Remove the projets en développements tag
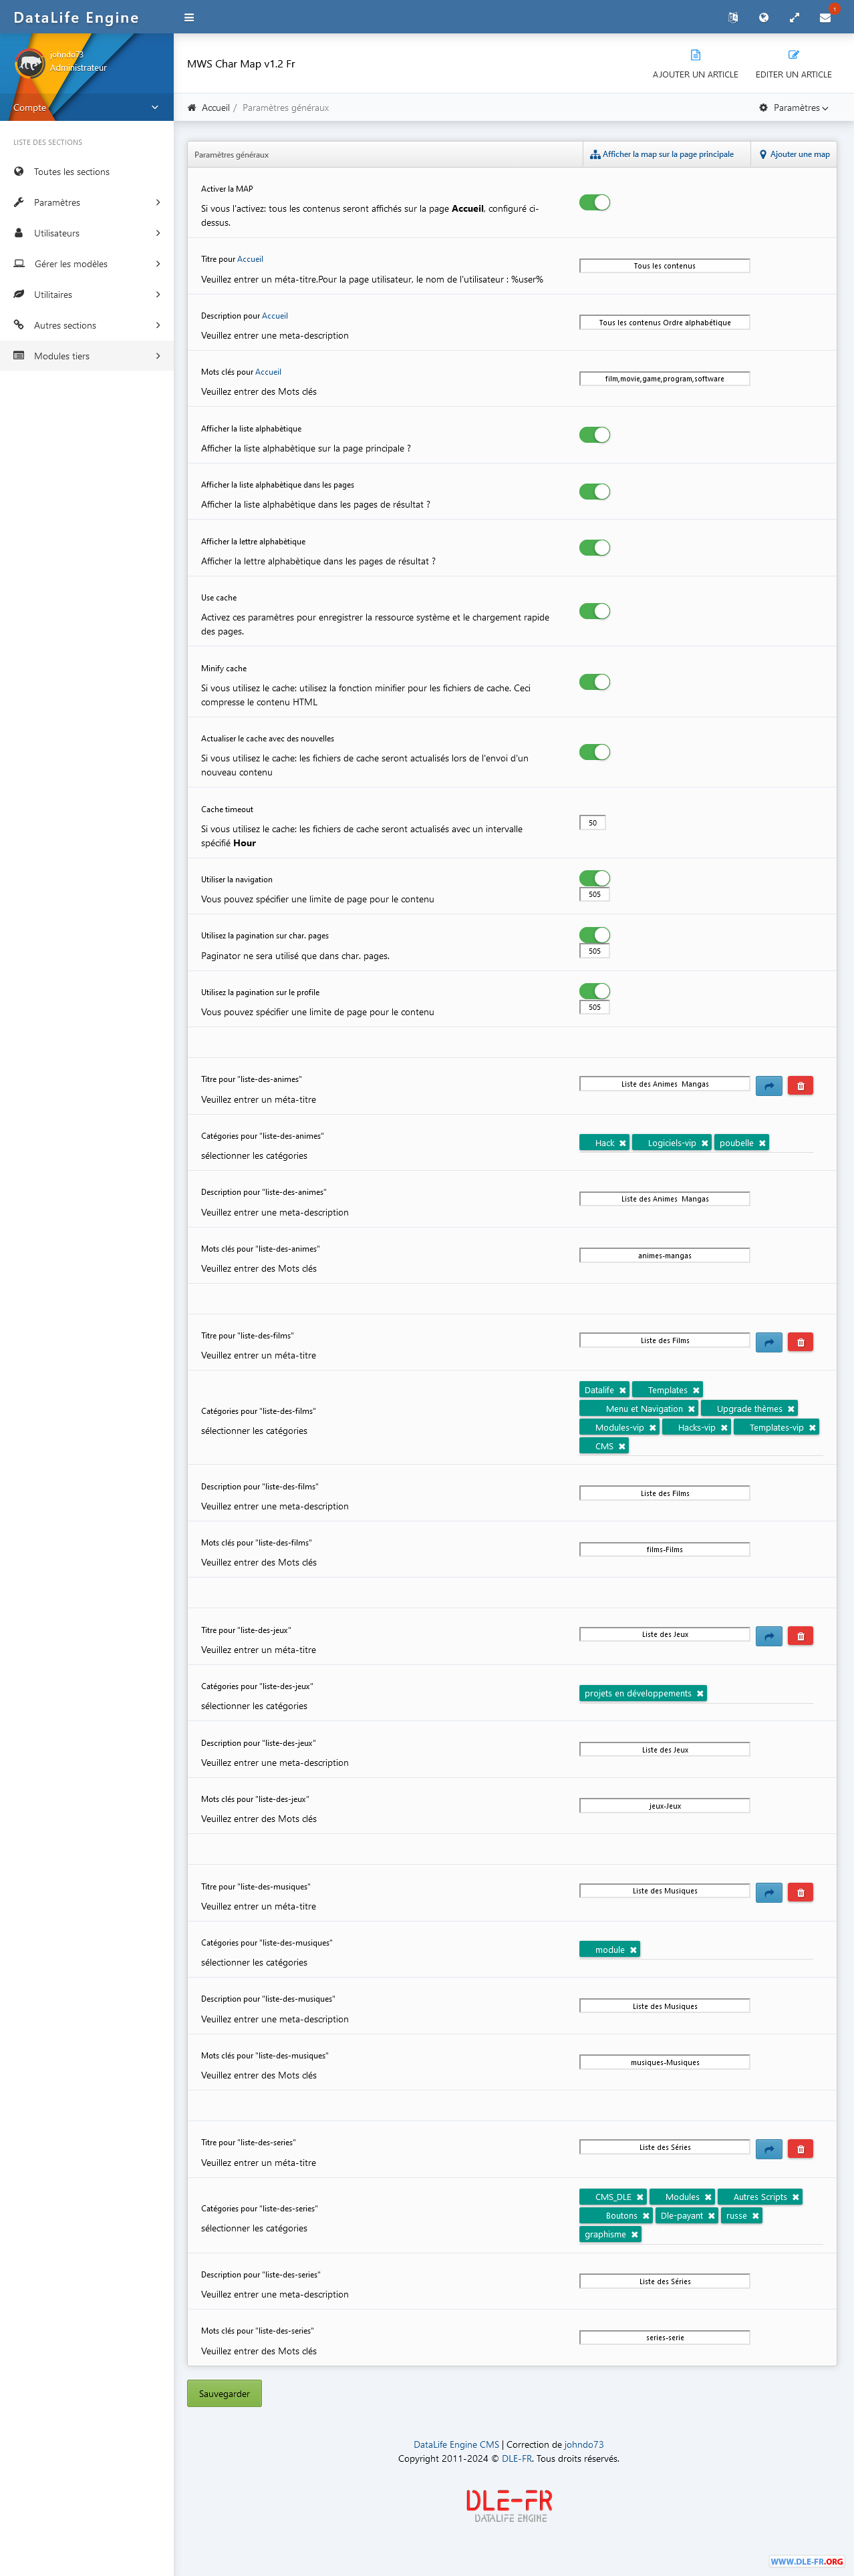Viewport: 854px width, 2576px height. pyautogui.click(x=700, y=1693)
